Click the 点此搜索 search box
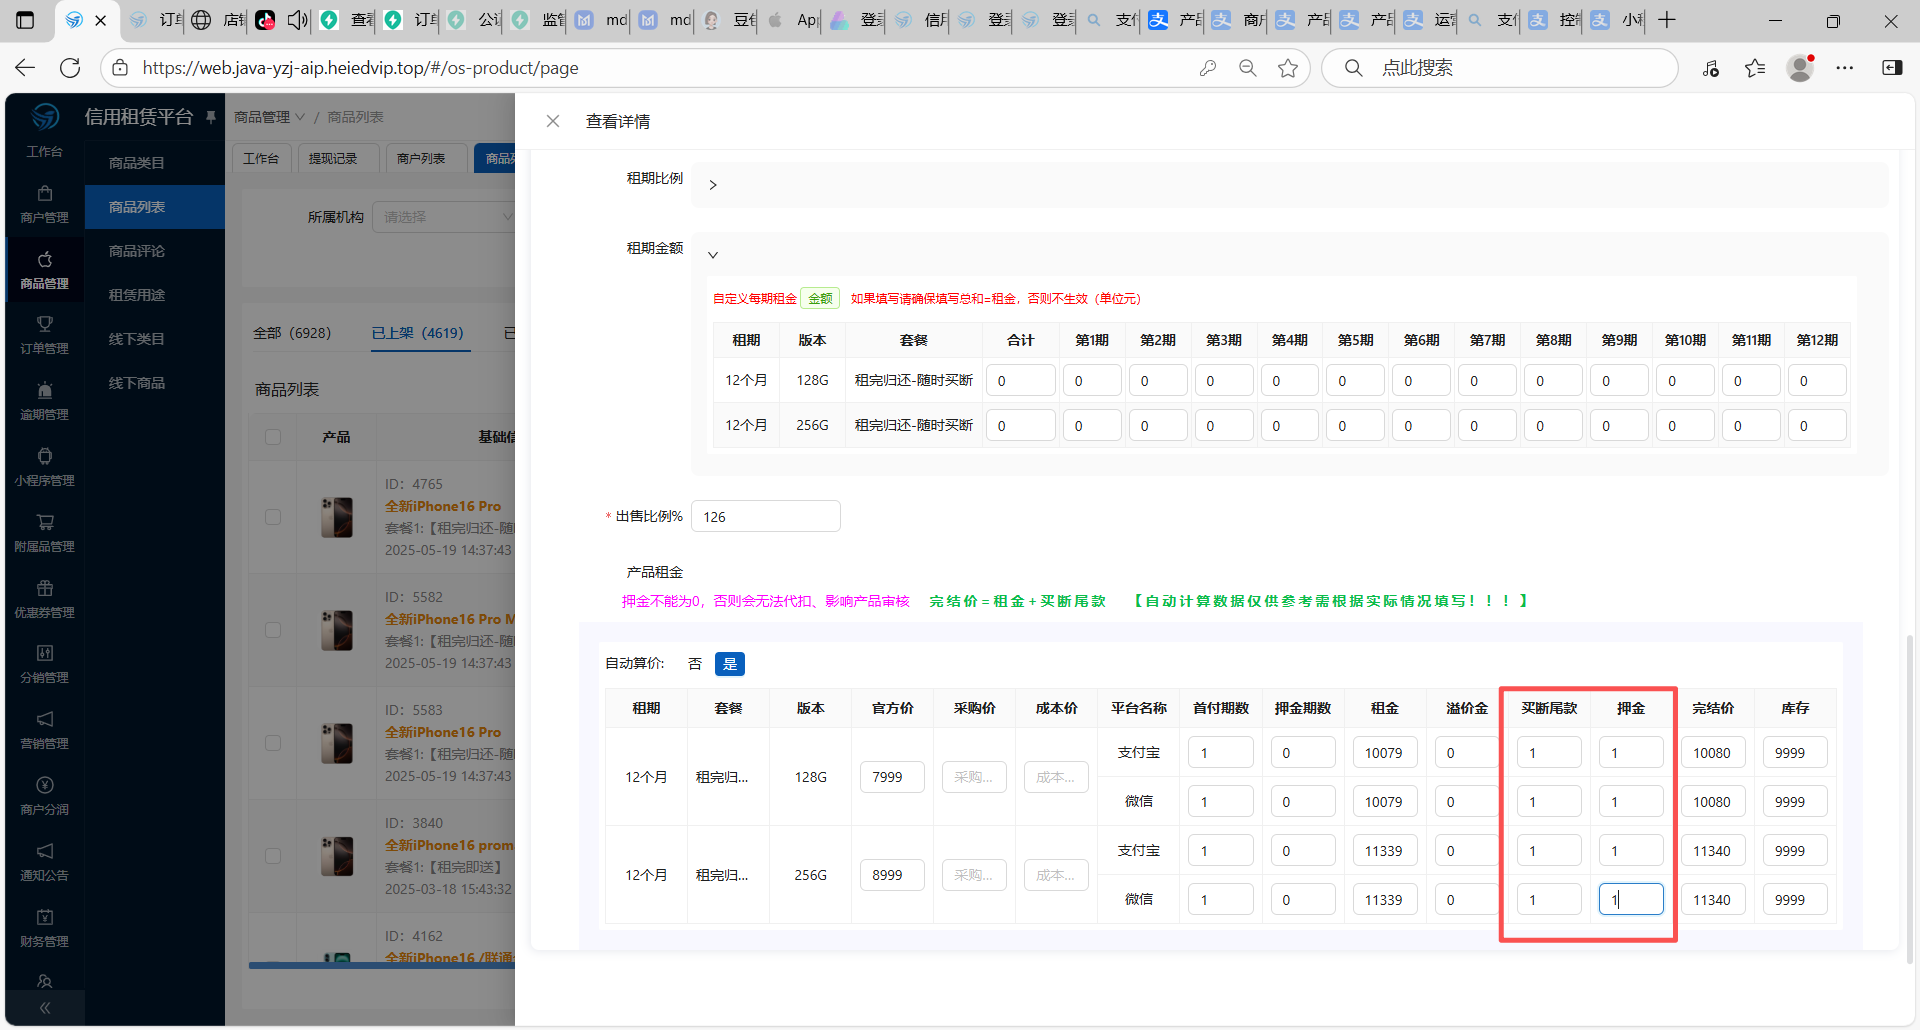This screenshot has height=1030, width=1920. pyautogui.click(x=1500, y=68)
